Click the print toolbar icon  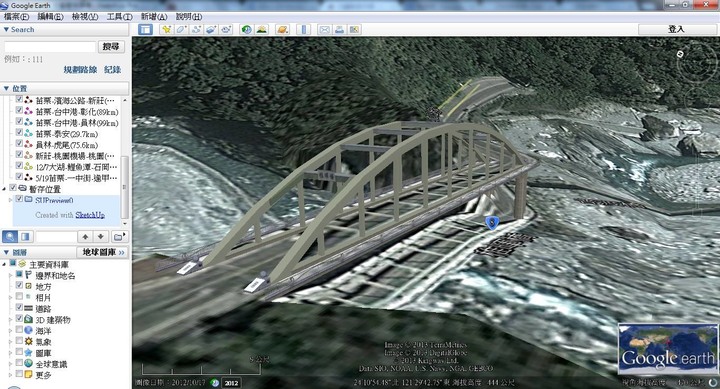click(x=339, y=29)
